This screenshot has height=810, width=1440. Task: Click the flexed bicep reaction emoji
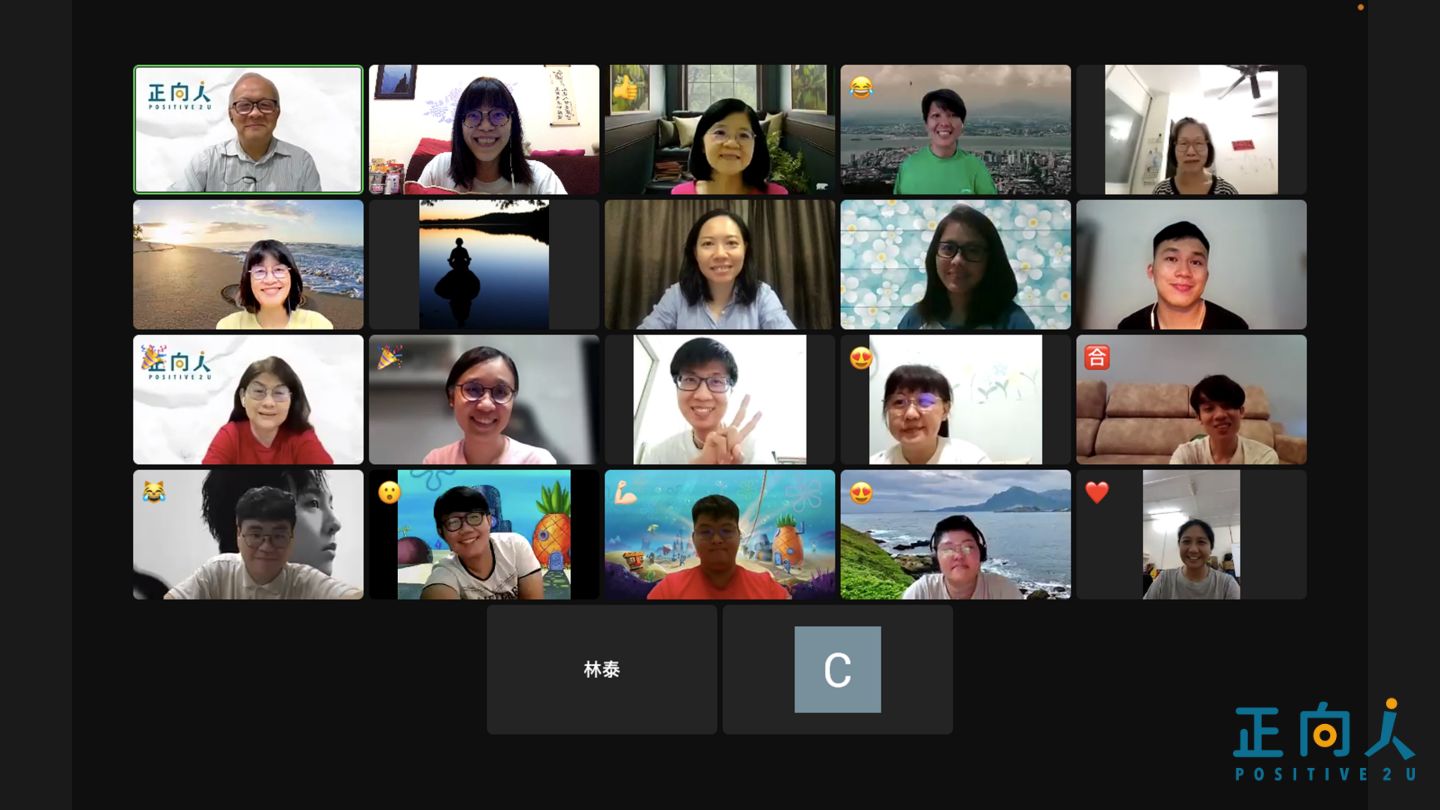pyautogui.click(x=625, y=492)
